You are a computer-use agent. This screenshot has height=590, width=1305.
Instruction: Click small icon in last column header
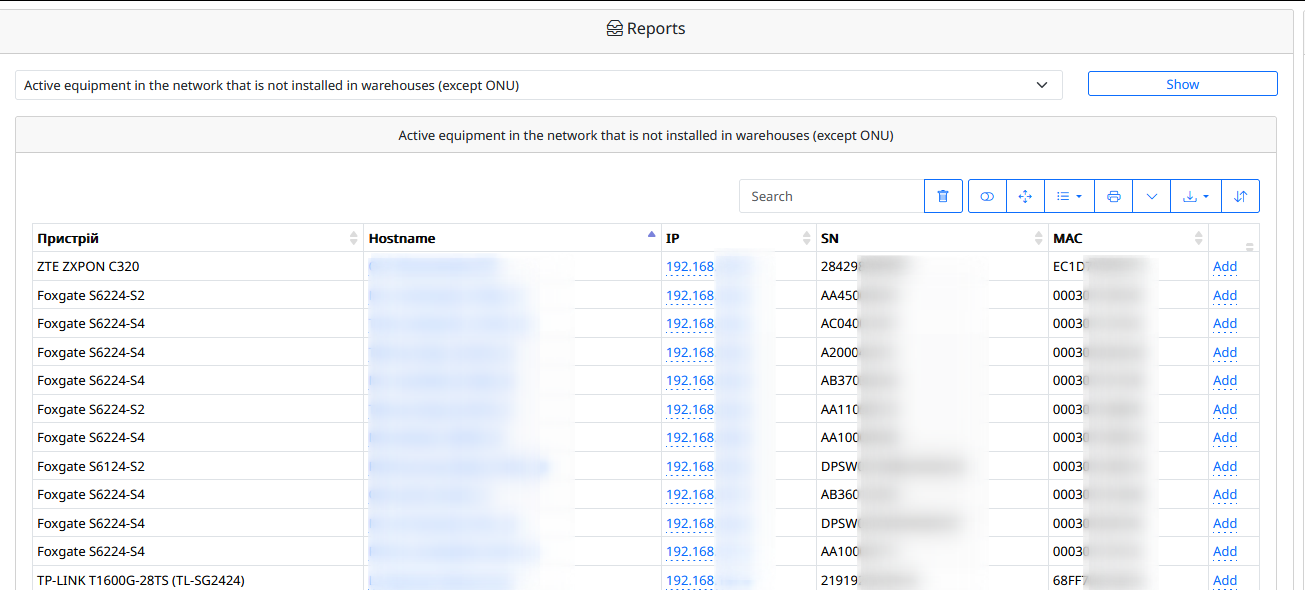1250,246
